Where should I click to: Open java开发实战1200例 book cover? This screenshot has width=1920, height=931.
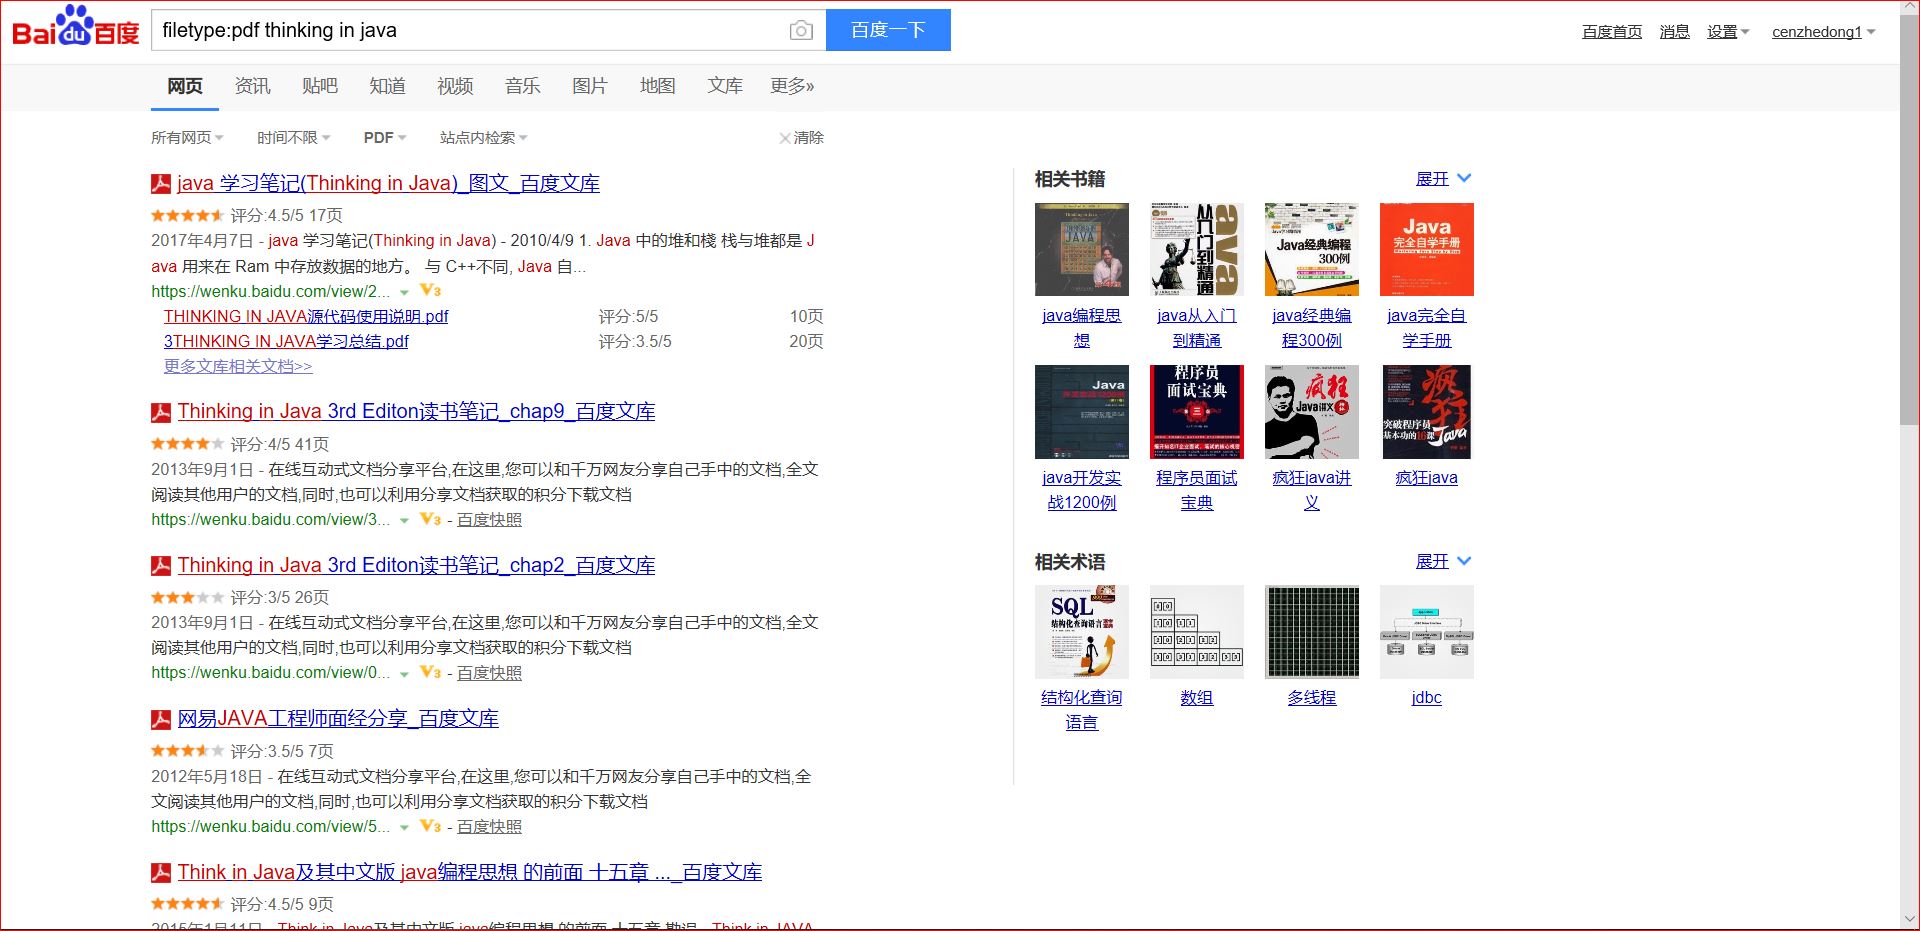click(1082, 412)
